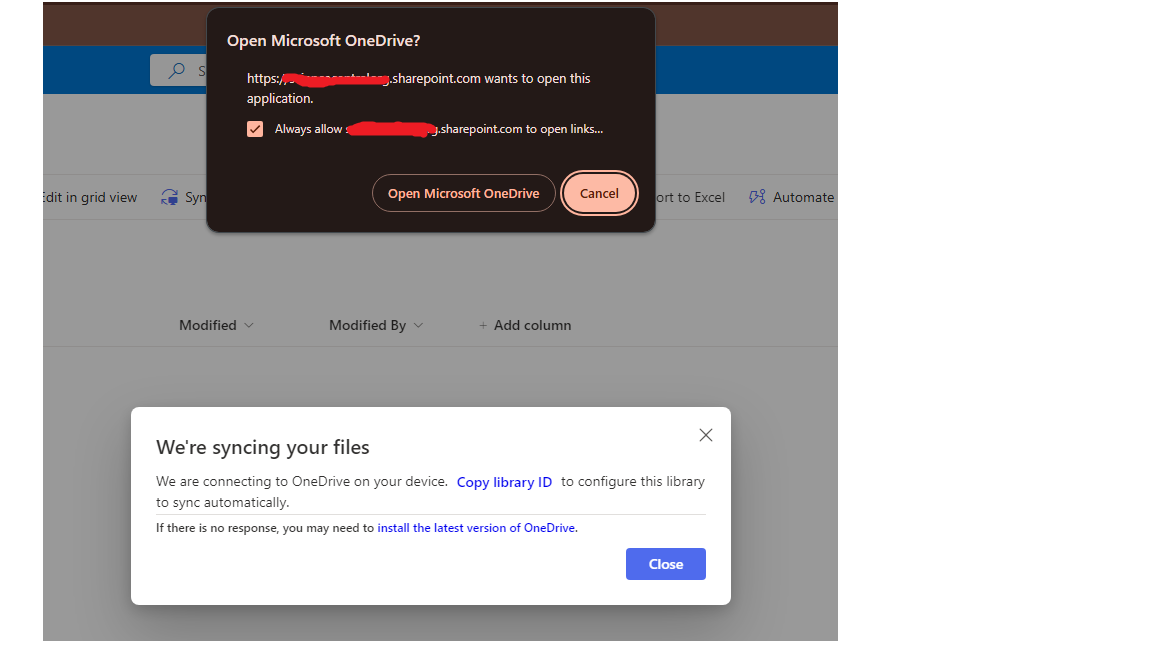1152x648 pixels.
Task: Close the syncing files dialog with X
Action: [x=705, y=435]
